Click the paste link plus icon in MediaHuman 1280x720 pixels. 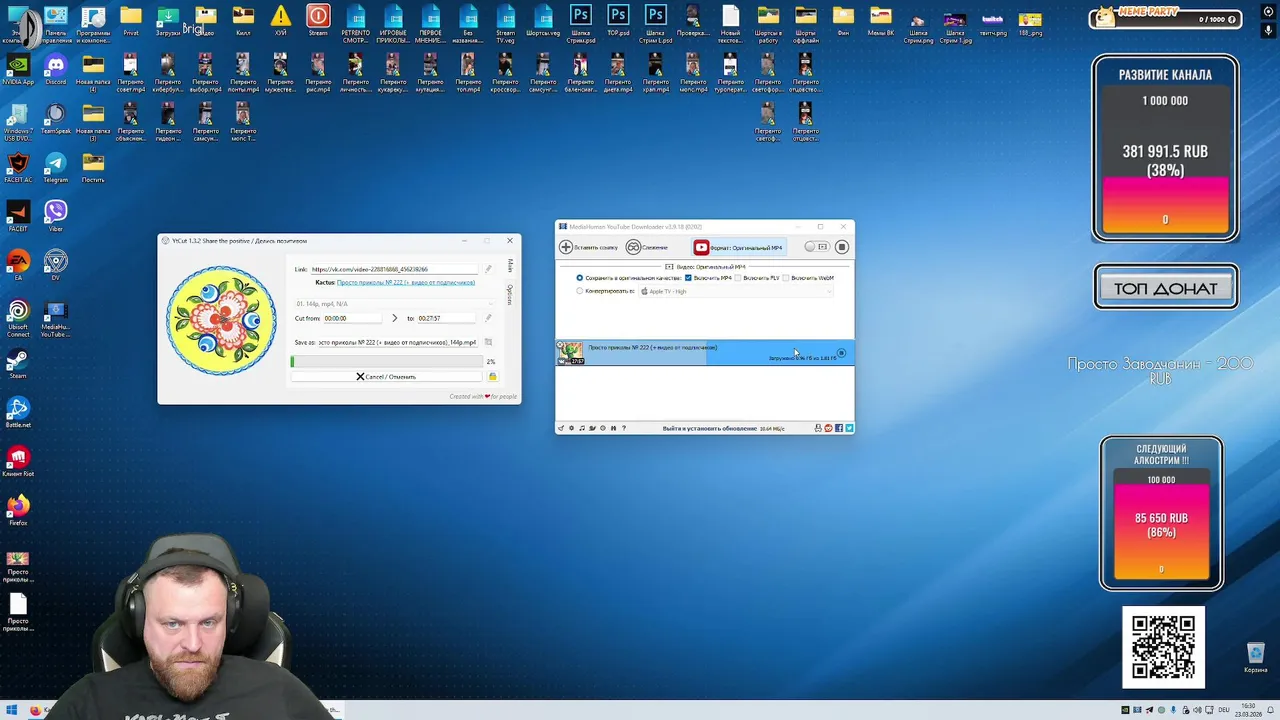(566, 247)
